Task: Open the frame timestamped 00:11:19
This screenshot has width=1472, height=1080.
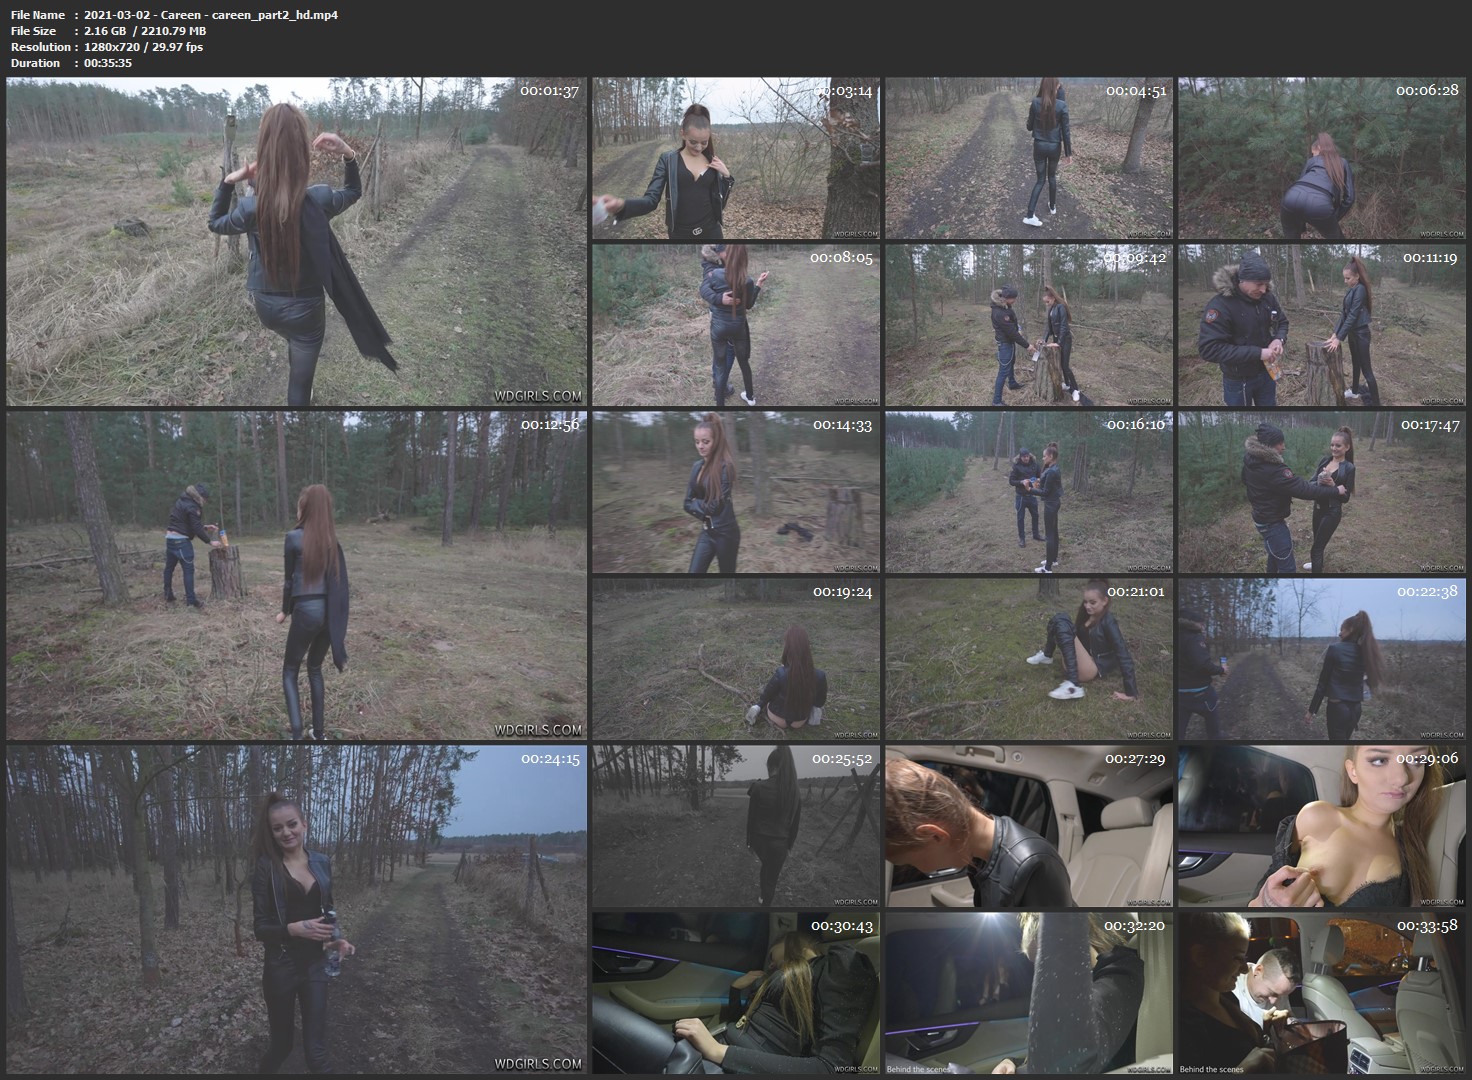Action: pyautogui.click(x=1322, y=324)
